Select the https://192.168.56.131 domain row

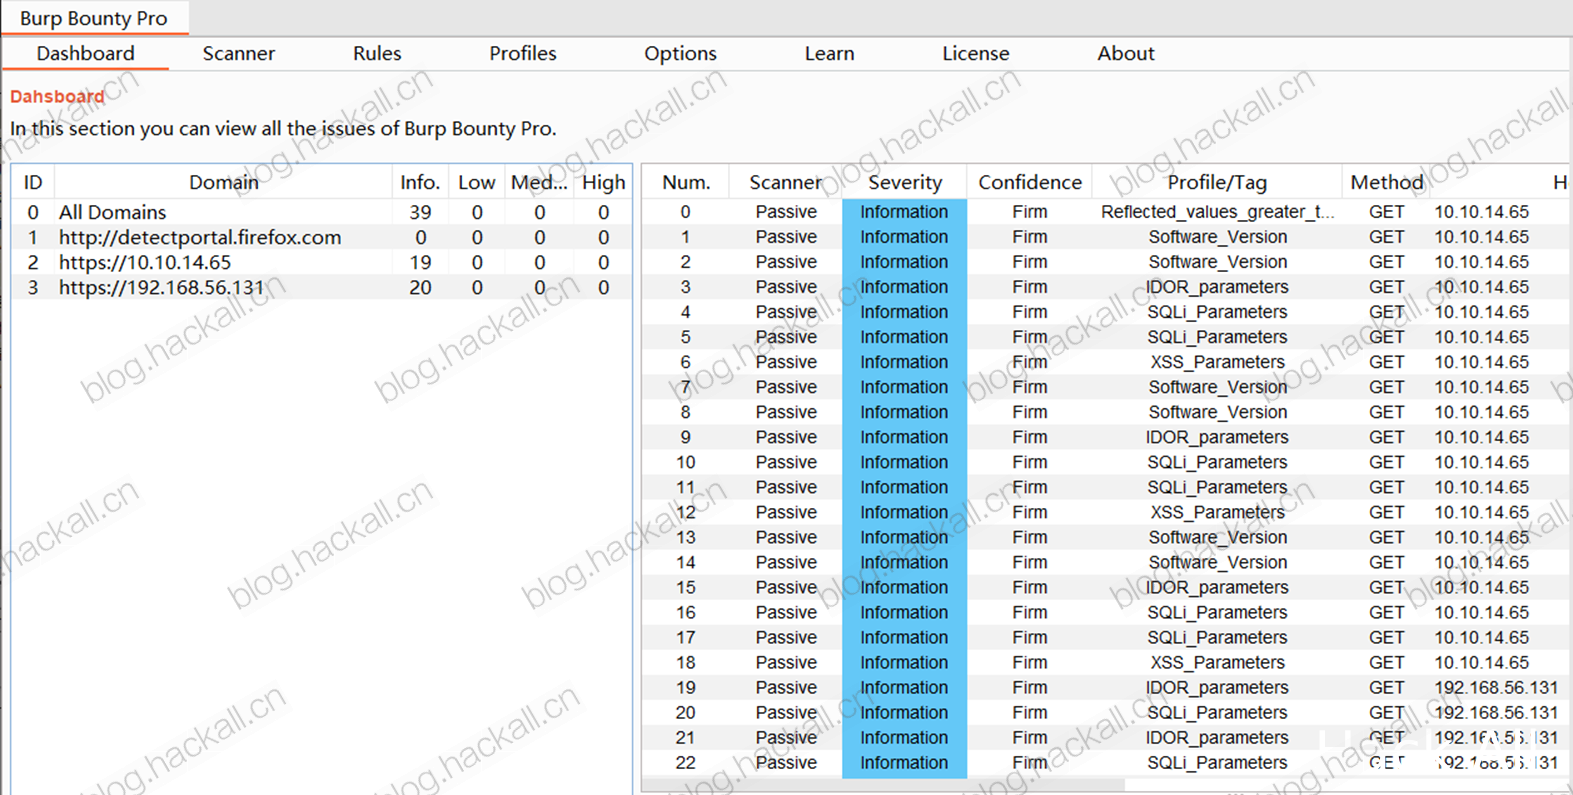coord(321,287)
